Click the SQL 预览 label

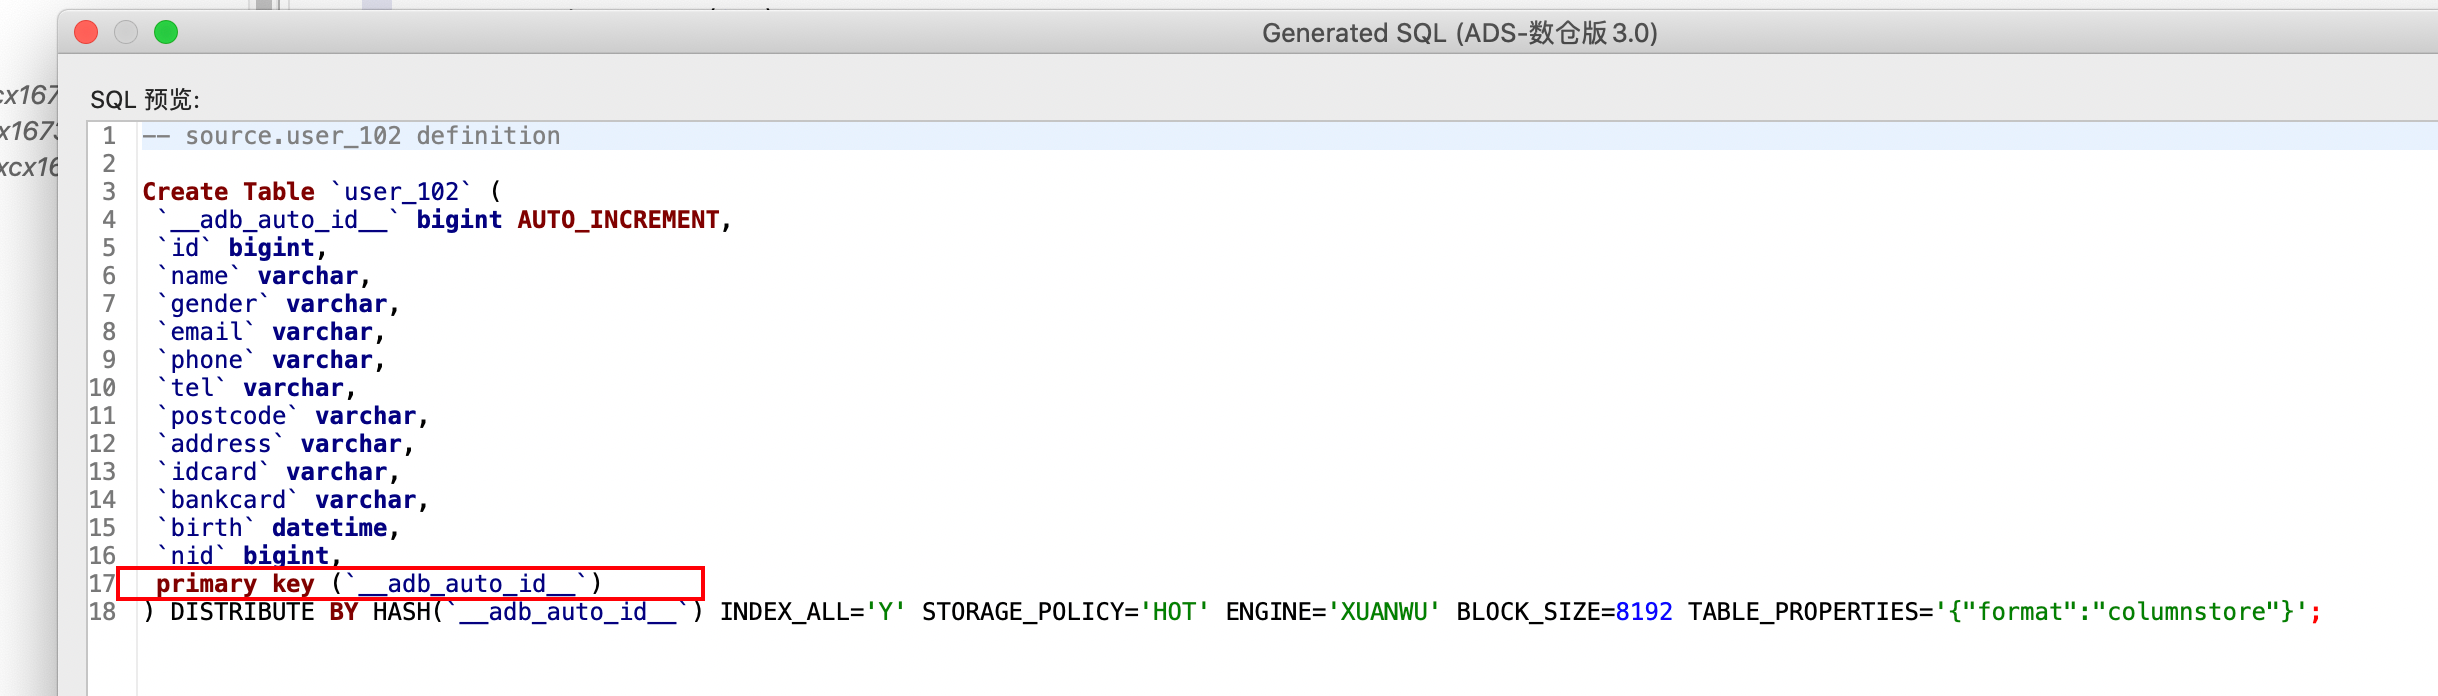(145, 100)
